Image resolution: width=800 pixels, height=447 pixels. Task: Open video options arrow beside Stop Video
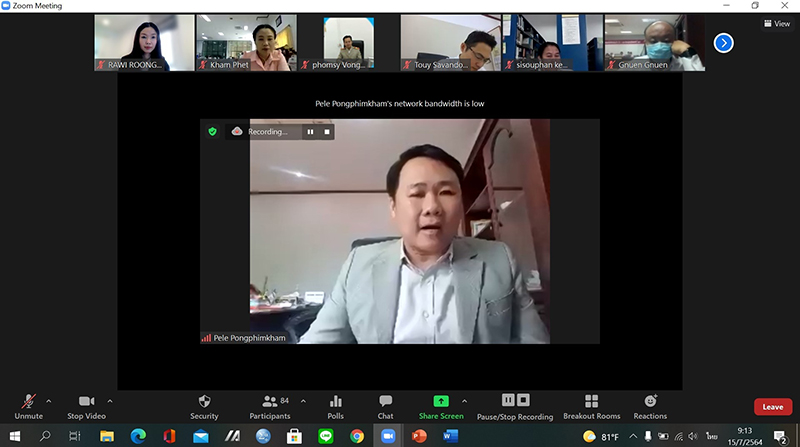pyautogui.click(x=110, y=402)
